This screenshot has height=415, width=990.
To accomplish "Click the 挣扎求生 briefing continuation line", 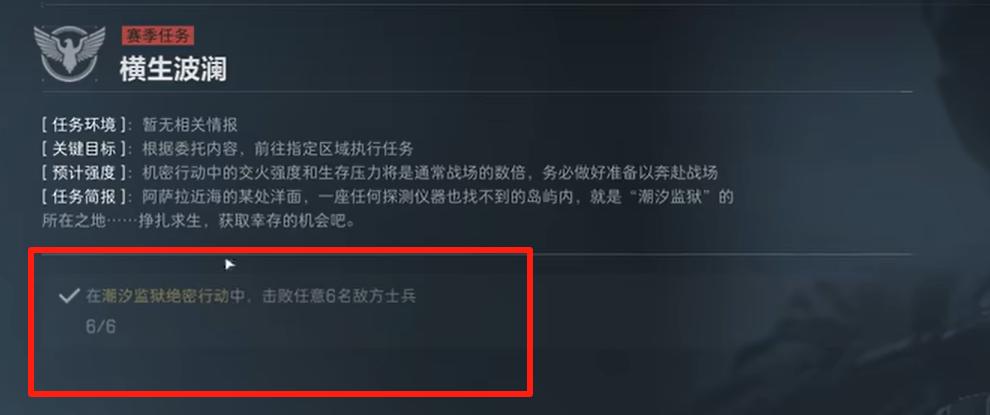I will [200, 222].
